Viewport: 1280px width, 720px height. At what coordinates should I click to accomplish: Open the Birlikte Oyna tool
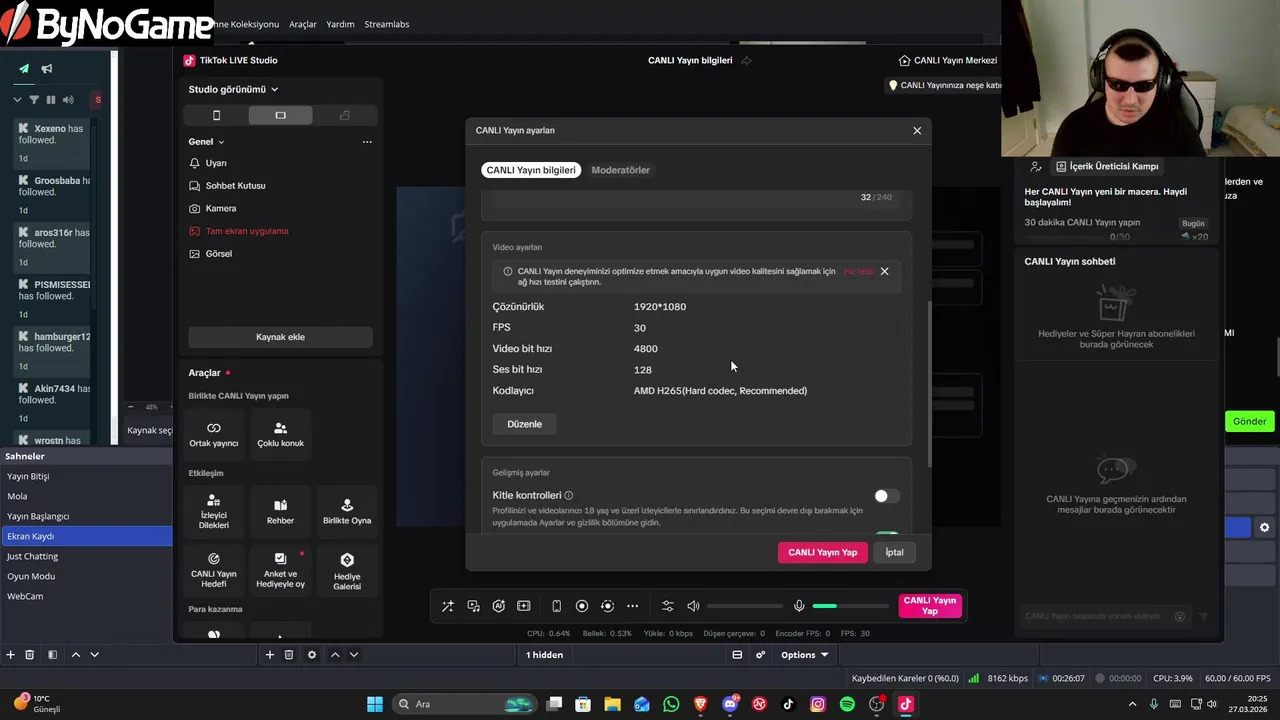pos(347,511)
